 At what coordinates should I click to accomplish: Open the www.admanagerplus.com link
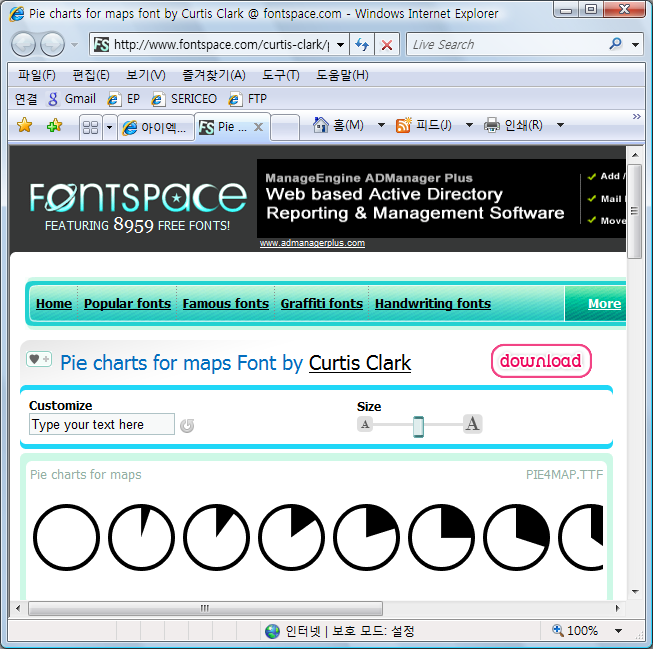click(312, 243)
